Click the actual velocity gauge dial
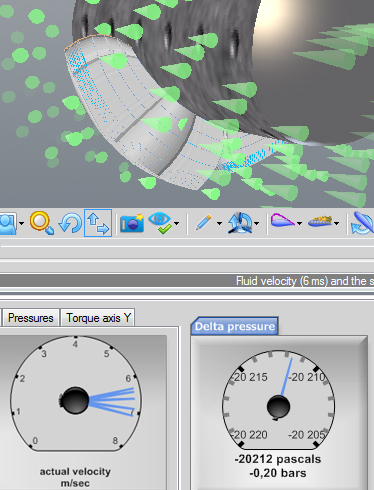The width and height of the screenshot is (374, 490). [75, 394]
